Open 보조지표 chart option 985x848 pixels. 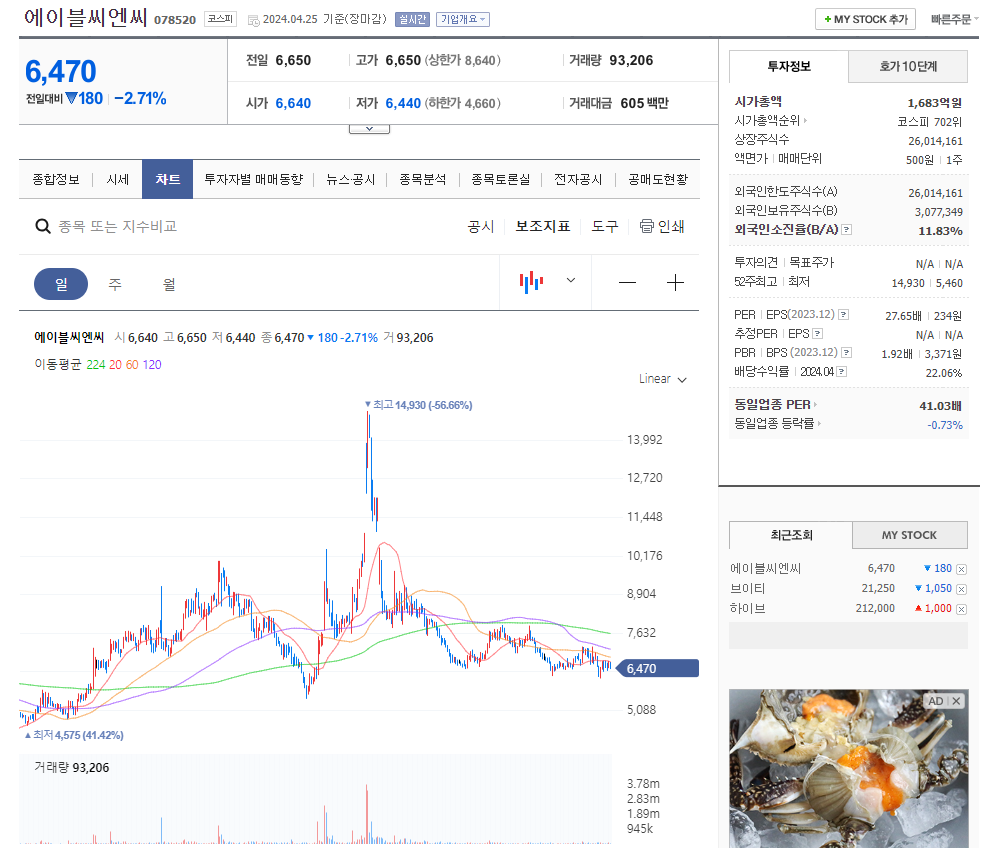click(543, 226)
